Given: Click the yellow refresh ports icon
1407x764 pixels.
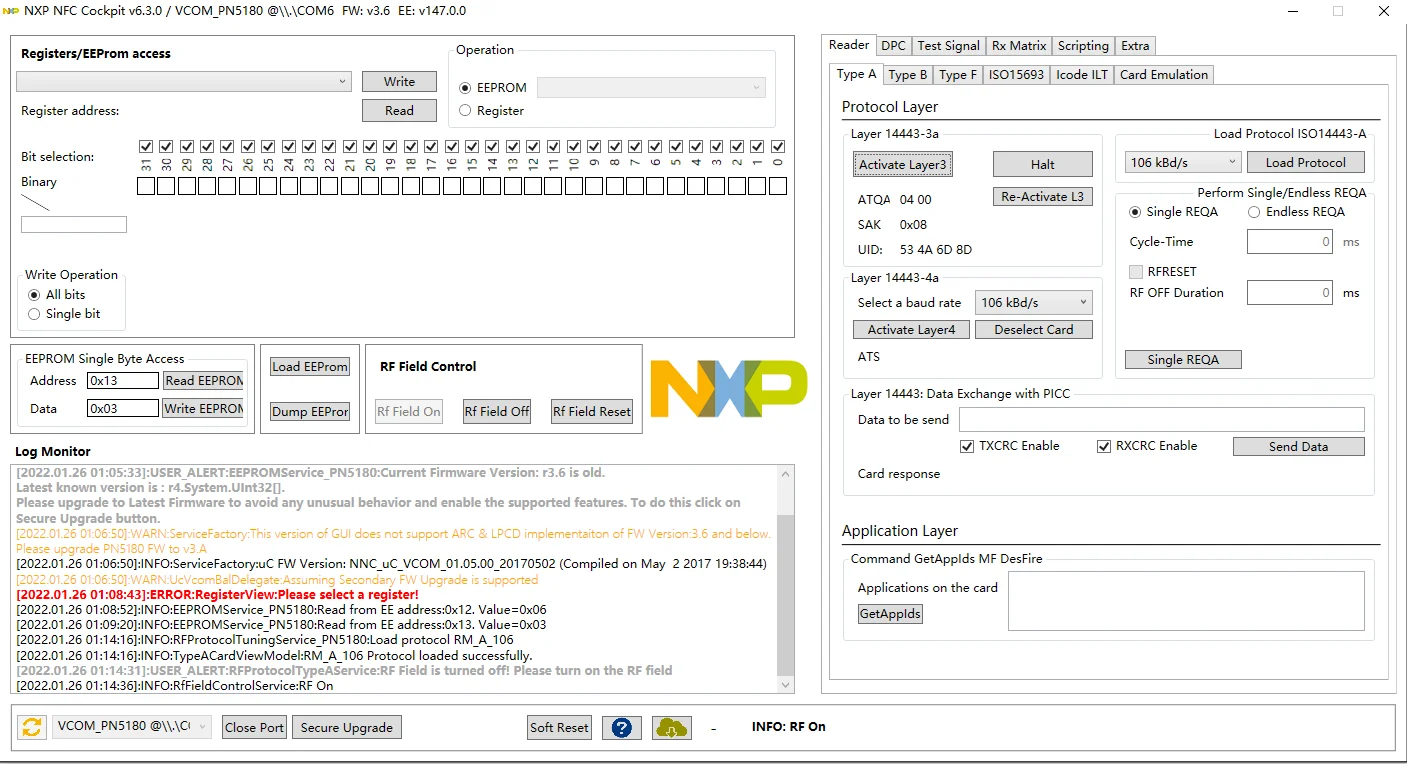Looking at the screenshot, I should (x=33, y=727).
